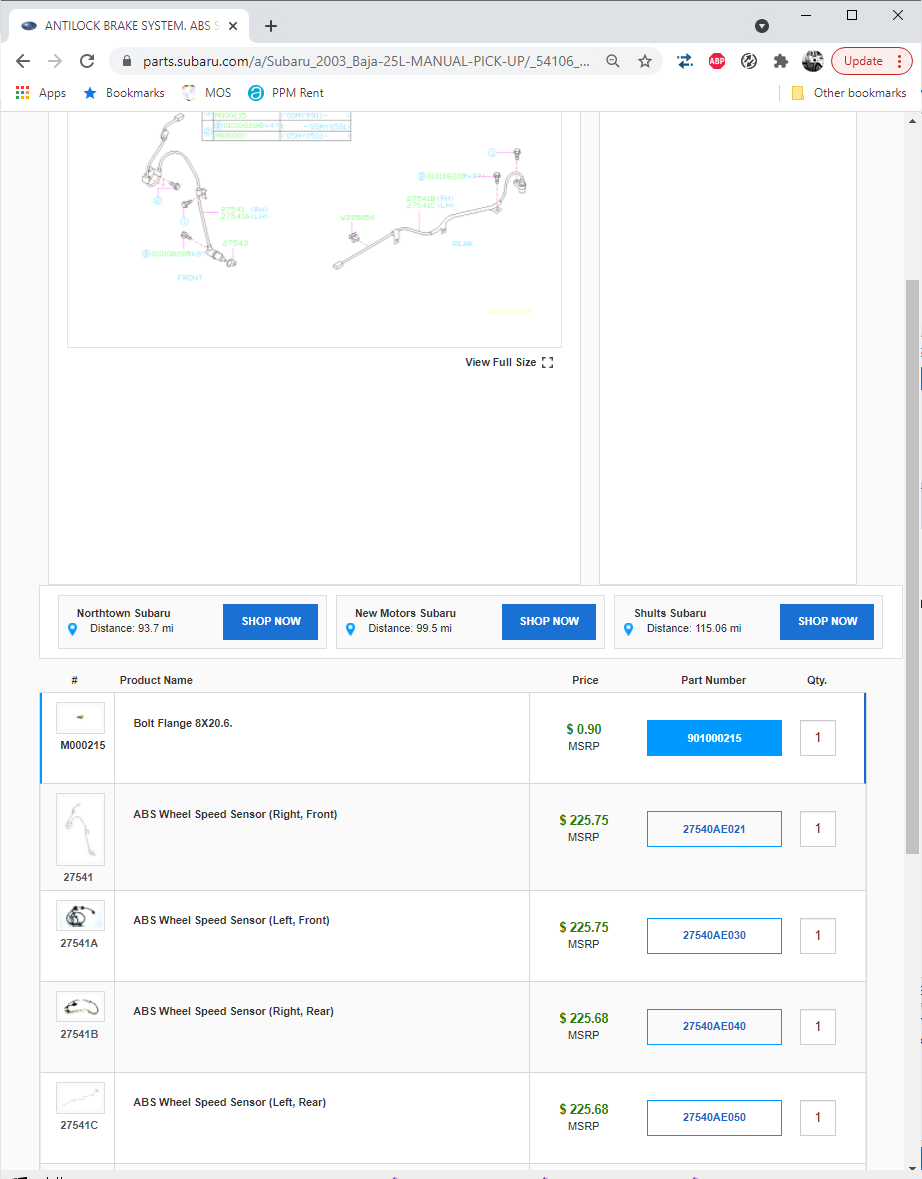The height and width of the screenshot is (1179, 922).
Task: Shop now at Shults Subaru
Action: [x=827, y=622]
